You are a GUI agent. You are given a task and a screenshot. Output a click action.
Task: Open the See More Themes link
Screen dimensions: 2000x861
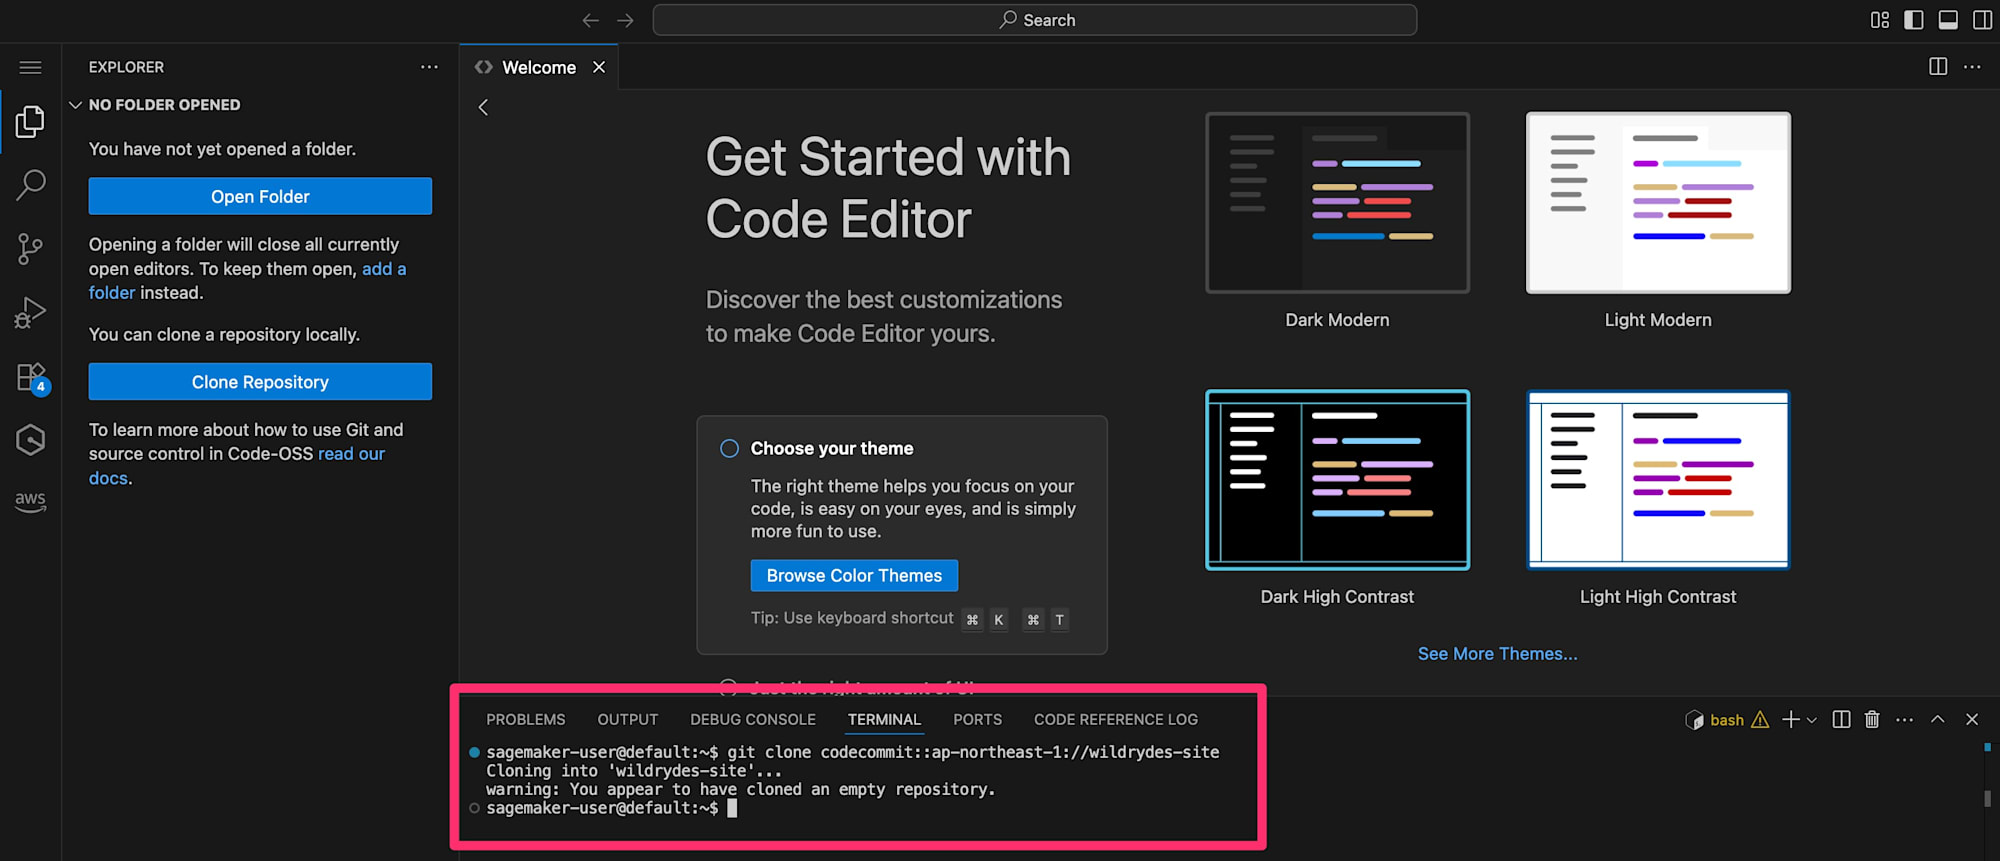pos(1497,654)
